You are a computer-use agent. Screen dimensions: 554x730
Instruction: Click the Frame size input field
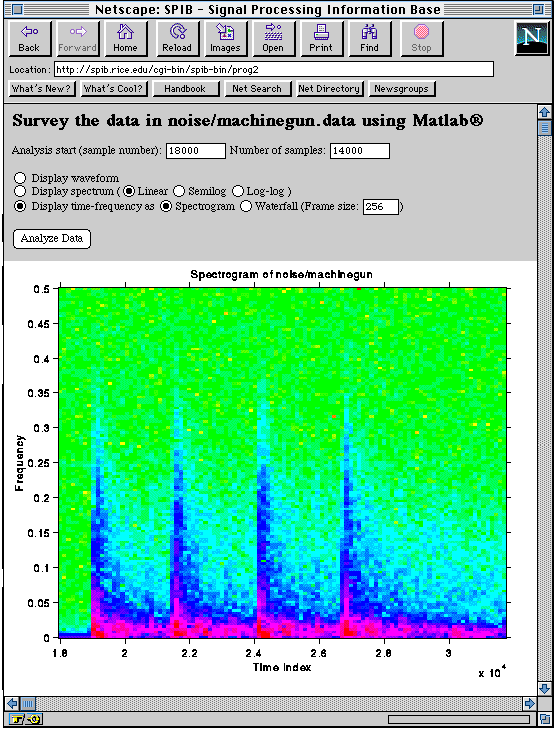381,207
